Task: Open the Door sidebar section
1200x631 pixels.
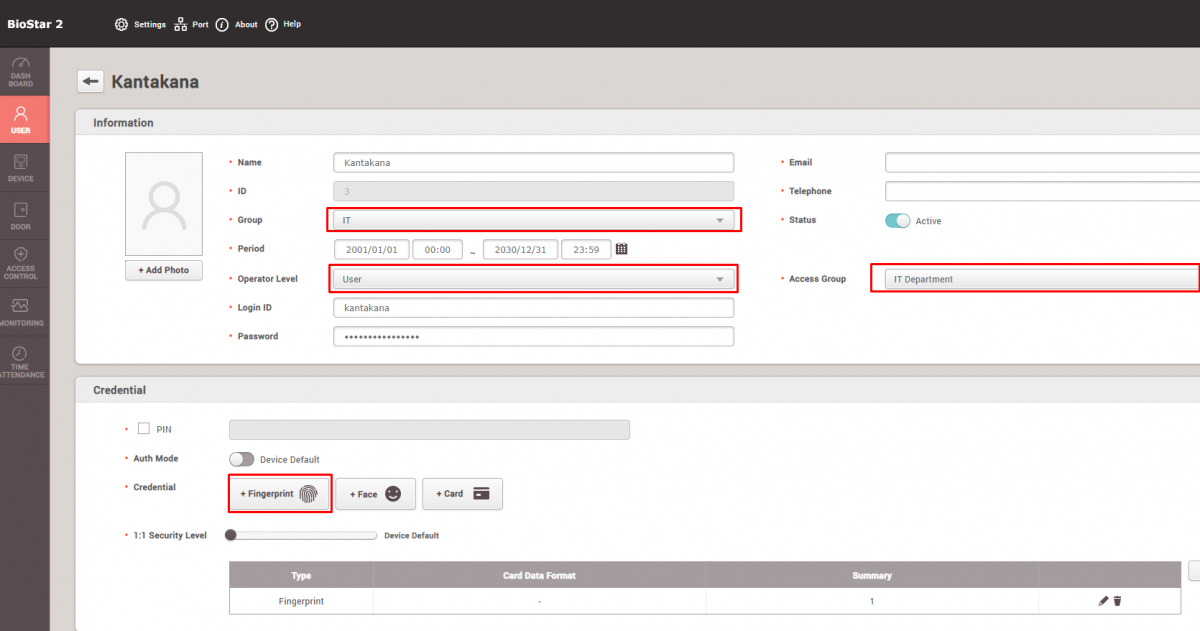Action: tap(21, 216)
